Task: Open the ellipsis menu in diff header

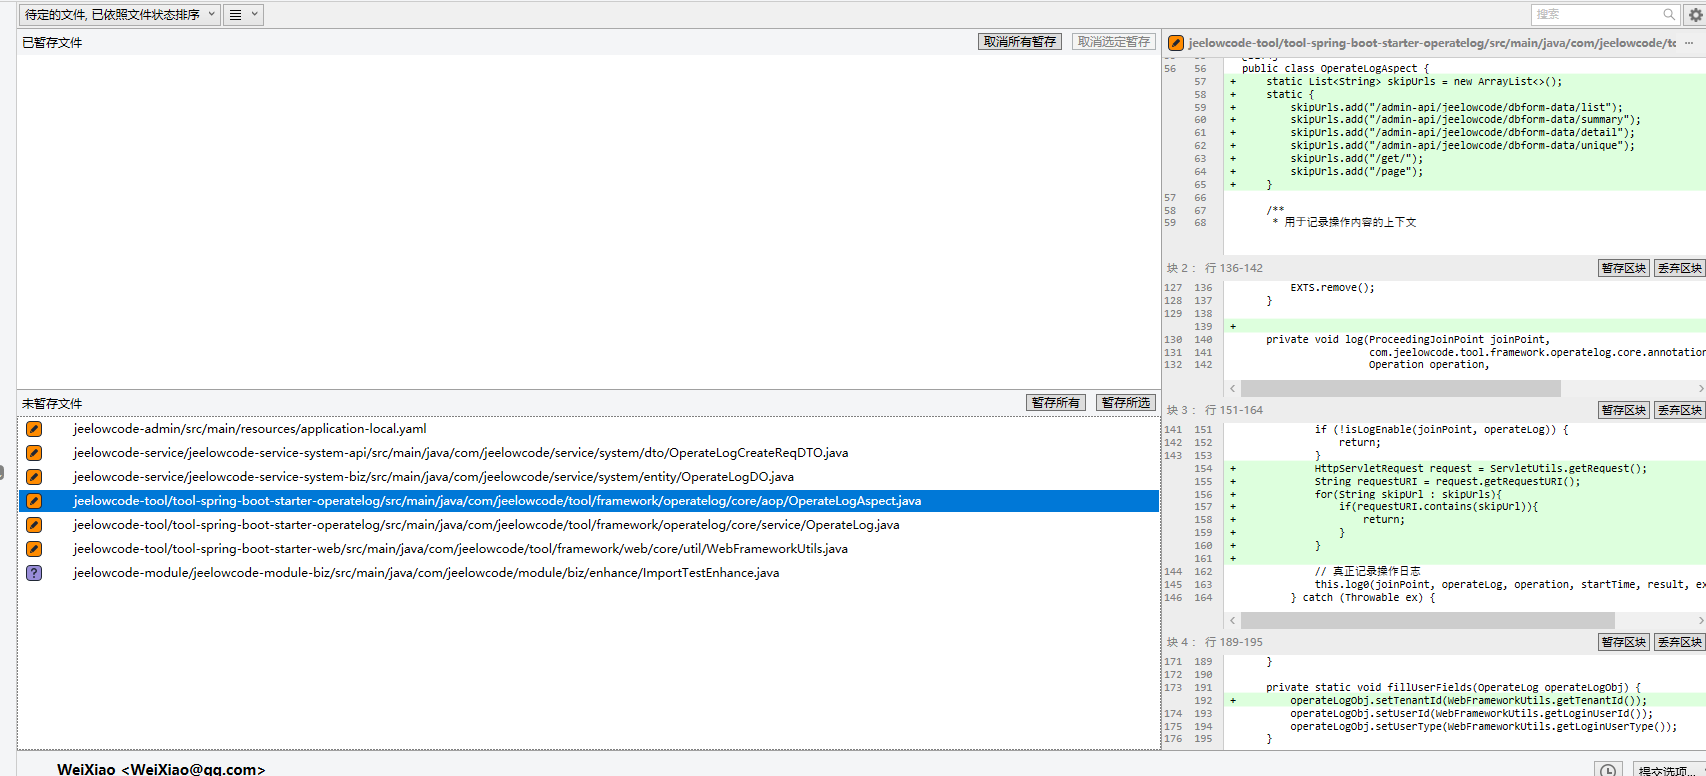Action: click(x=1689, y=43)
